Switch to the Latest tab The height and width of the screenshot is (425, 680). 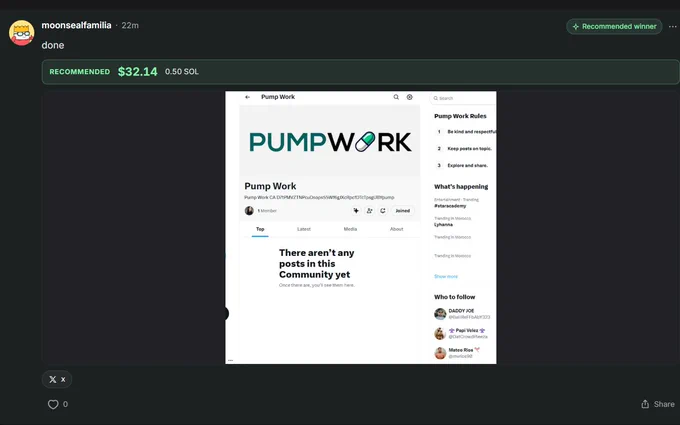coord(304,229)
